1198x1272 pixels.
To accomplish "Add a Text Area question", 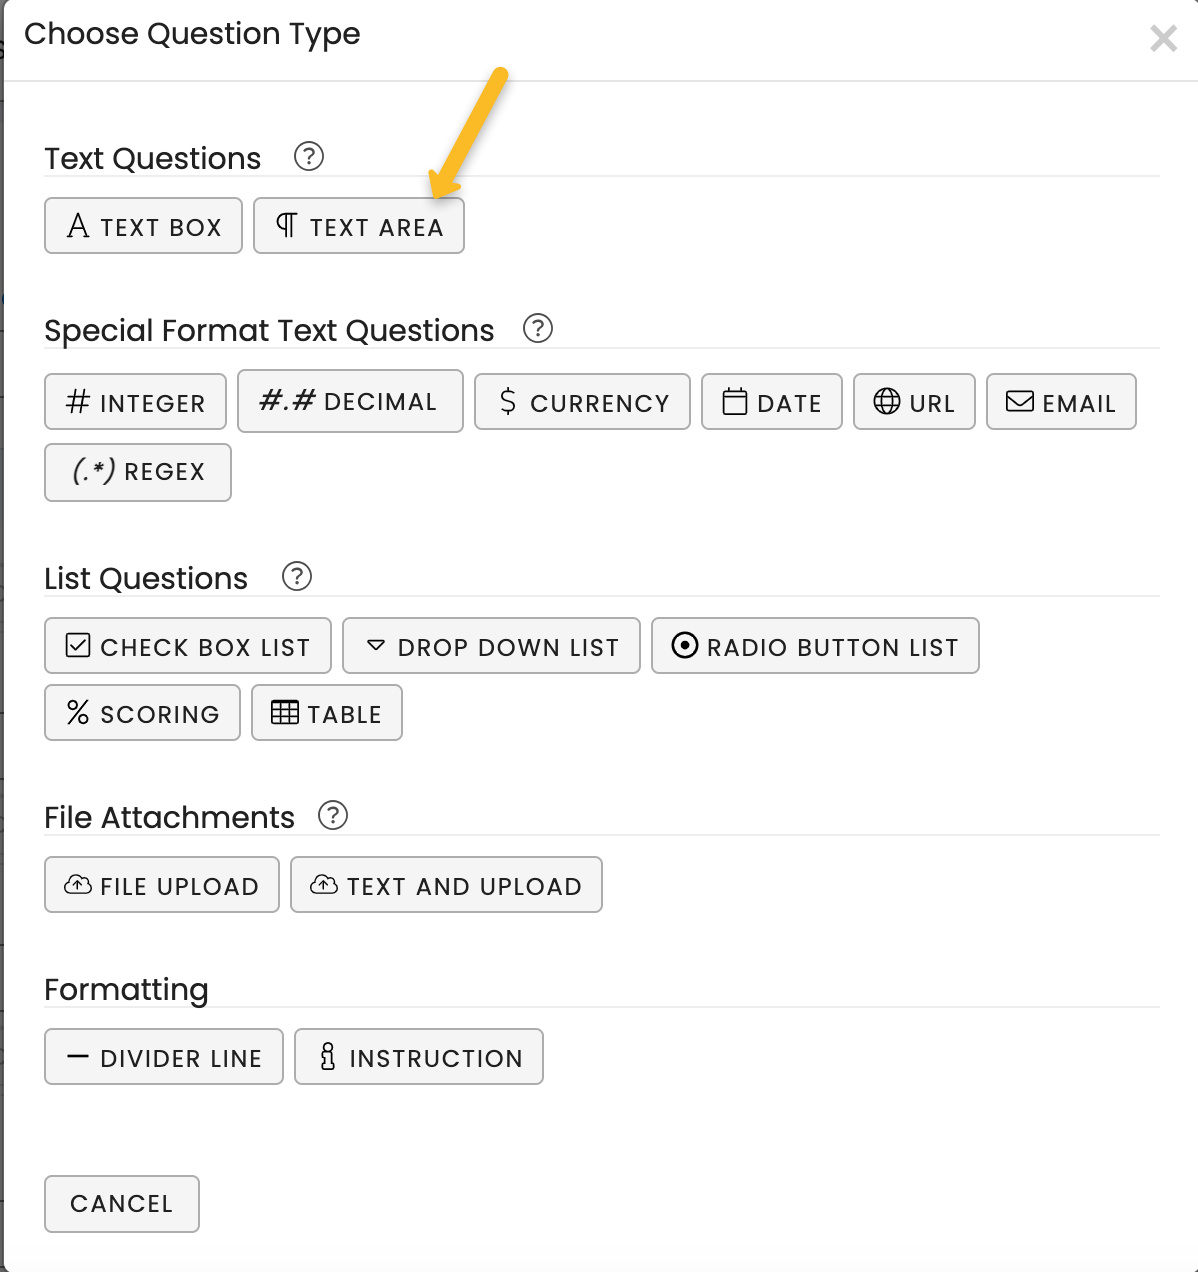I will click(358, 225).
